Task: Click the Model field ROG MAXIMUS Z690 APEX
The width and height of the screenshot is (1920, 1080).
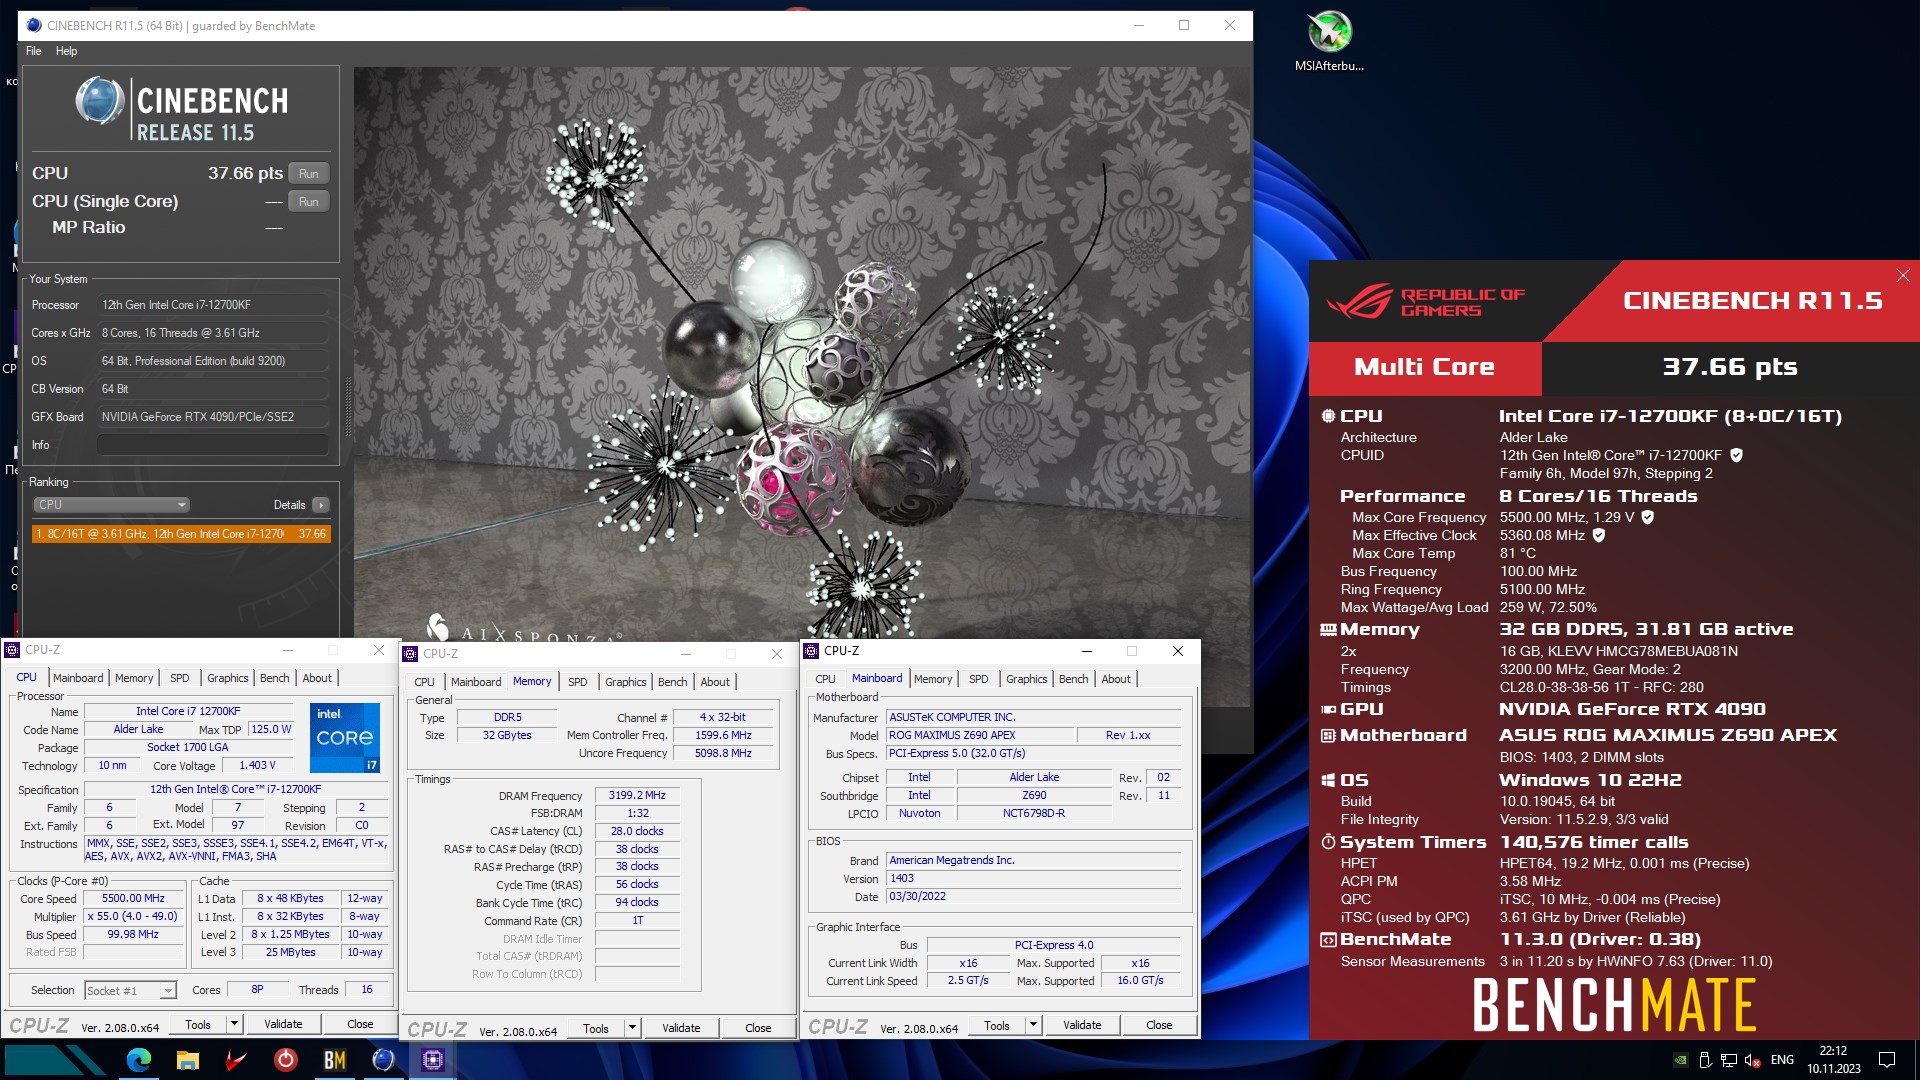Action: coord(978,736)
